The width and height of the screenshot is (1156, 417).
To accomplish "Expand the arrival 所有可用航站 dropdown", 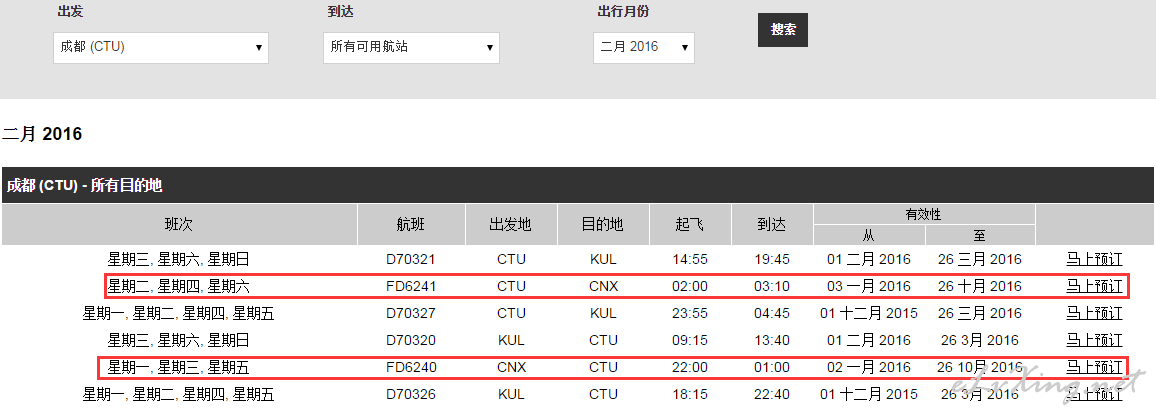I will 410,47.
